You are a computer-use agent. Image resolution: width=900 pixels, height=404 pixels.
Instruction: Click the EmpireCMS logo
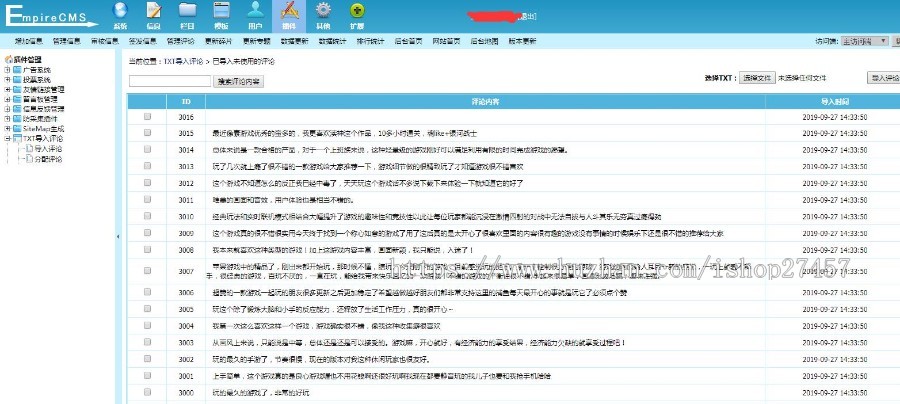pos(52,15)
